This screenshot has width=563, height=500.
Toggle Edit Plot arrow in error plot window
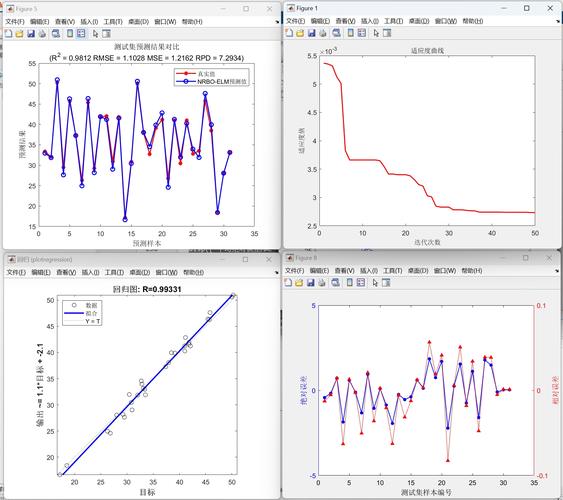(x=375, y=282)
